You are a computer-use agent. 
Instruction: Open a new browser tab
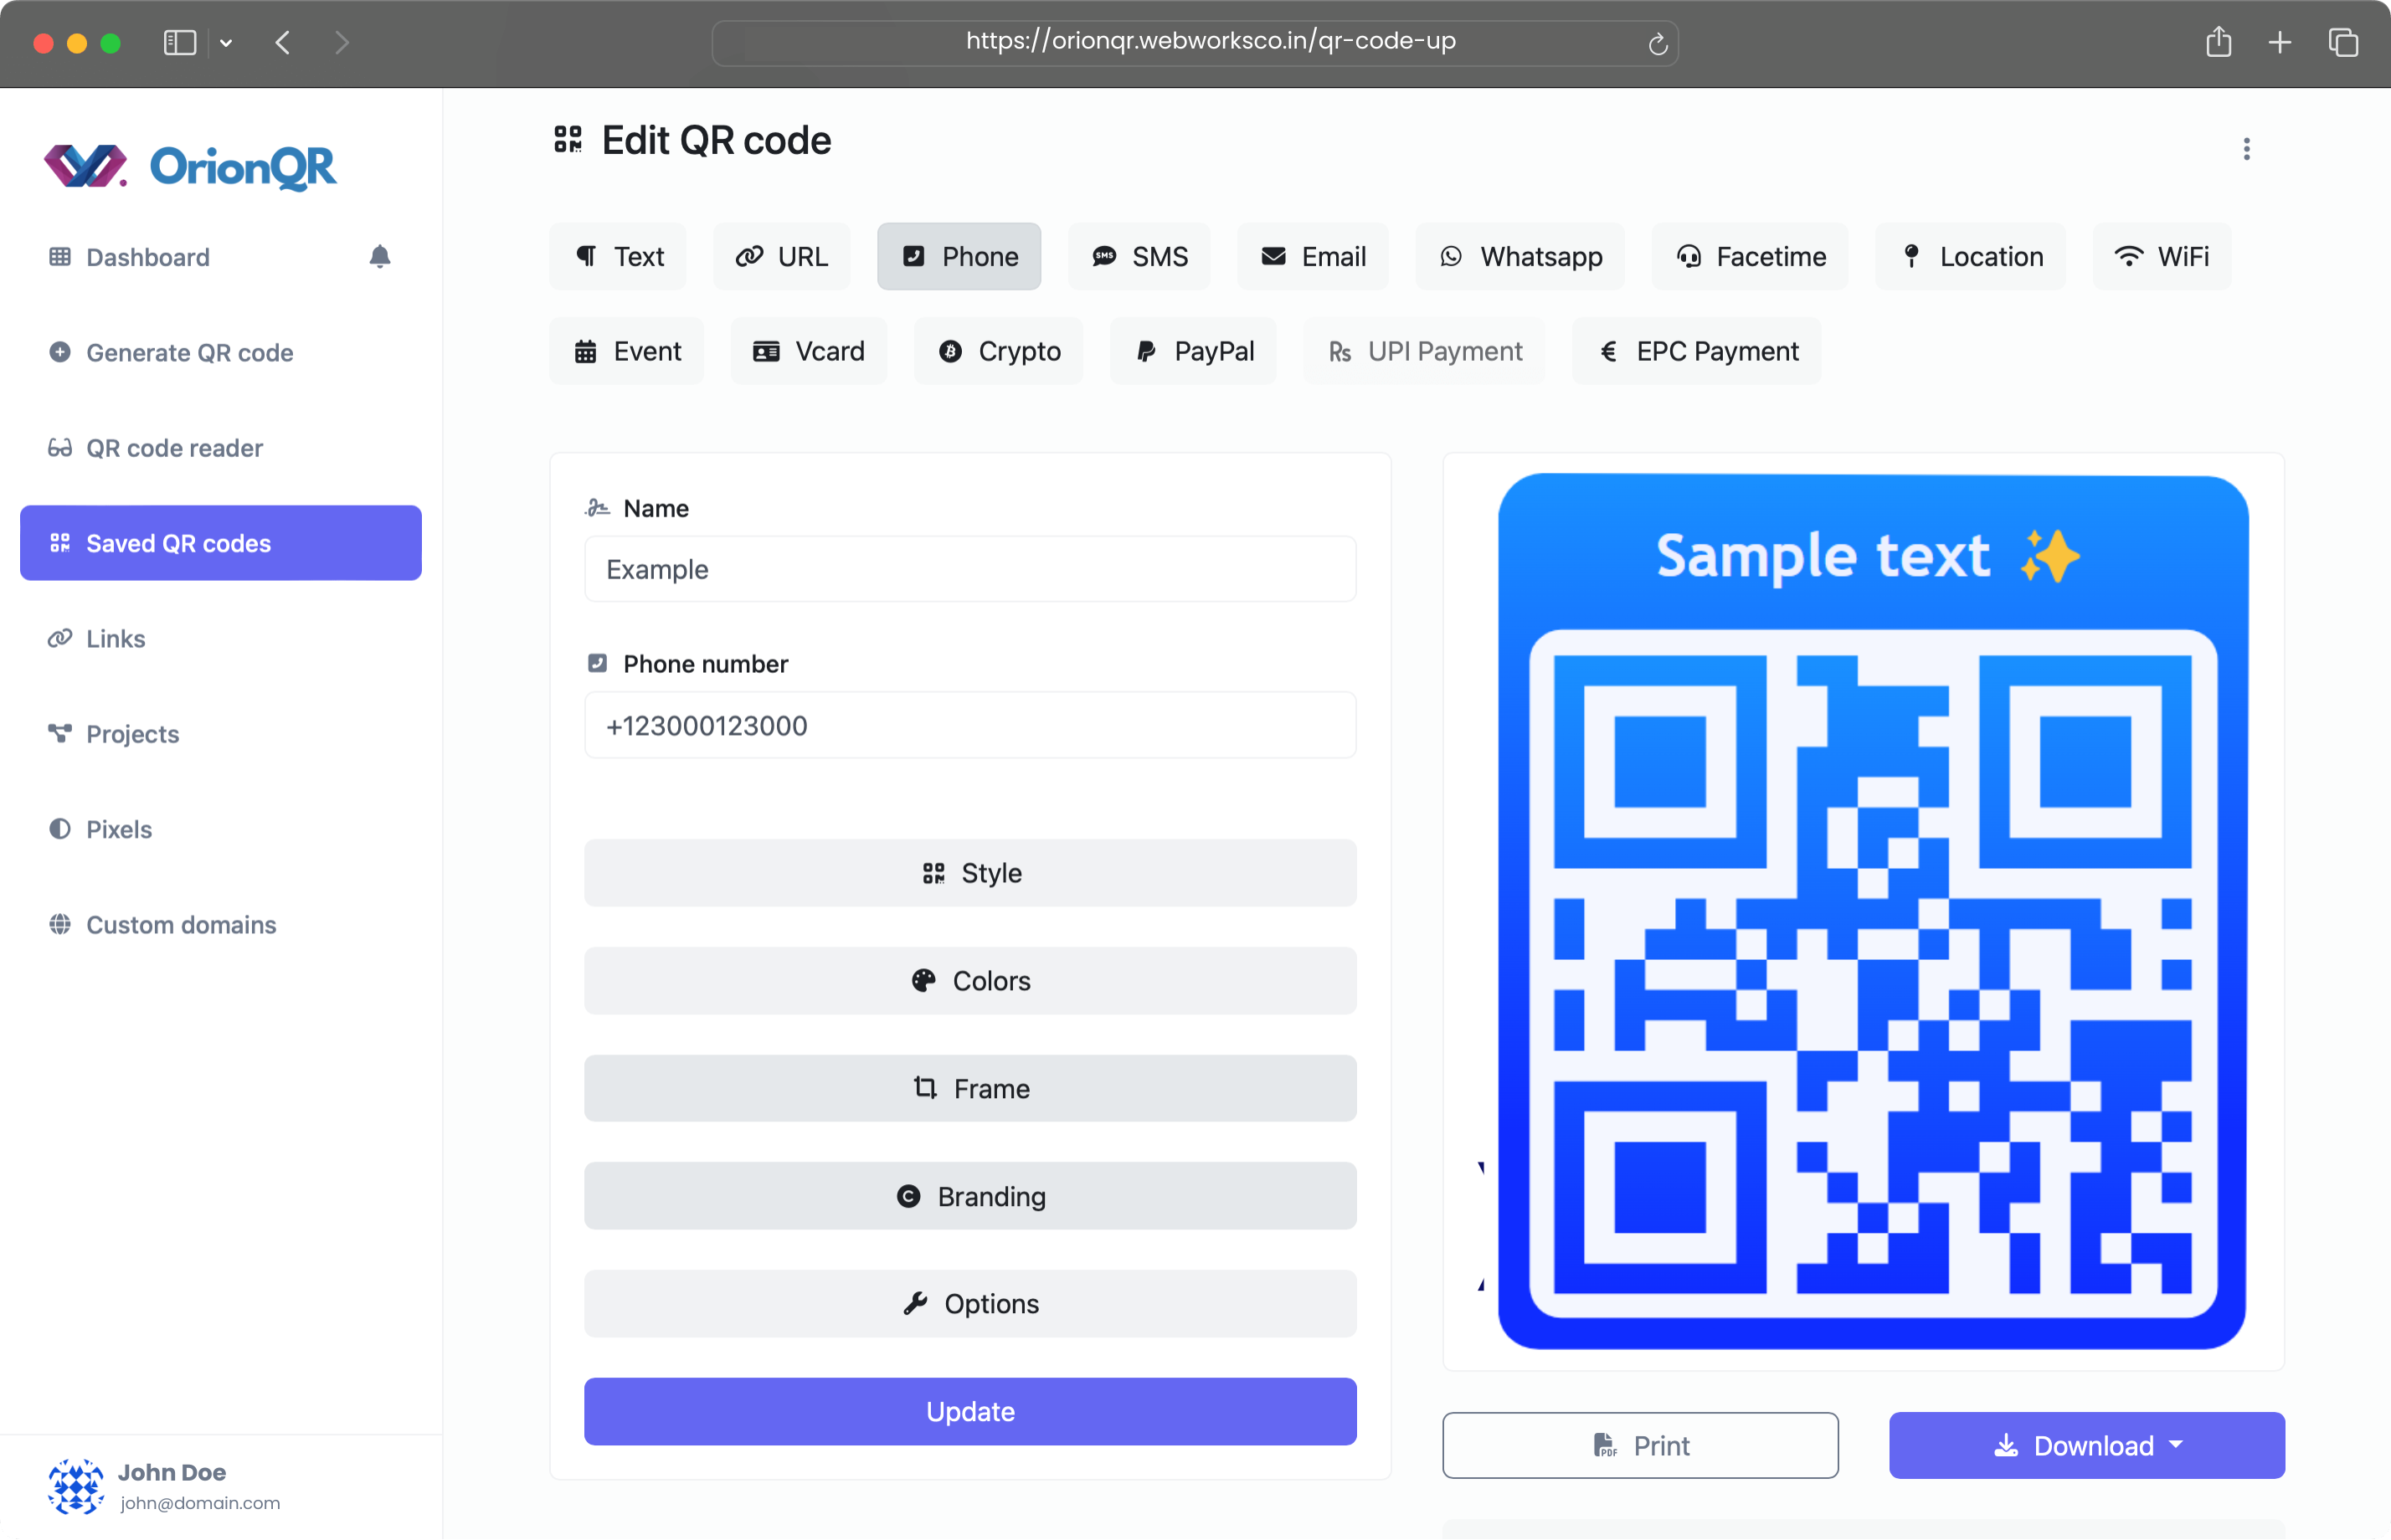click(x=2279, y=42)
